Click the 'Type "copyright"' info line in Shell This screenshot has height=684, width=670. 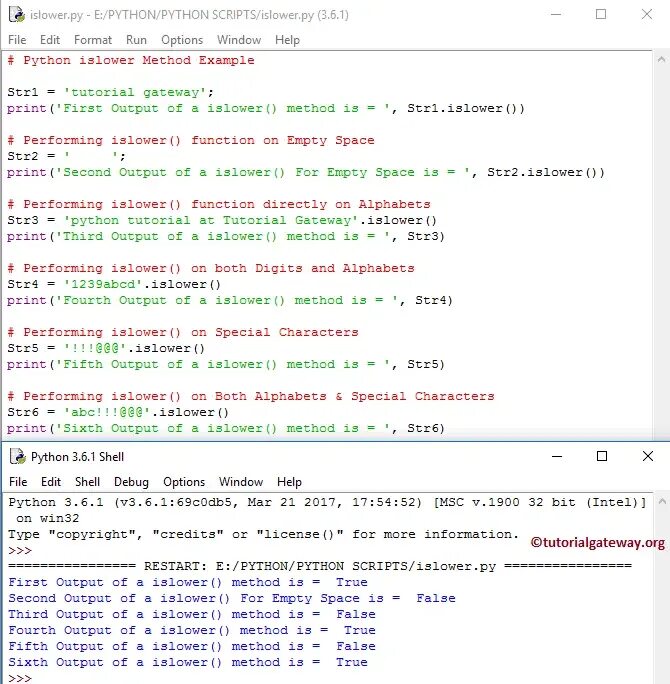pyautogui.click(x=263, y=534)
